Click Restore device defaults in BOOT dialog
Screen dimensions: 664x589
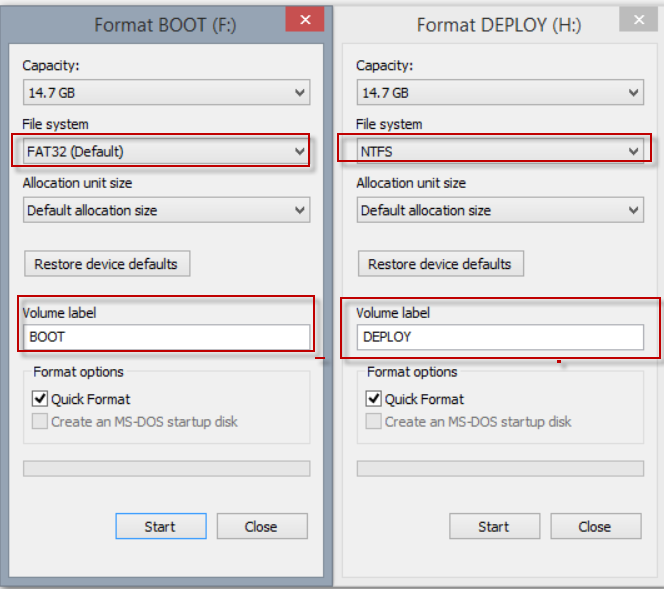[x=107, y=264]
